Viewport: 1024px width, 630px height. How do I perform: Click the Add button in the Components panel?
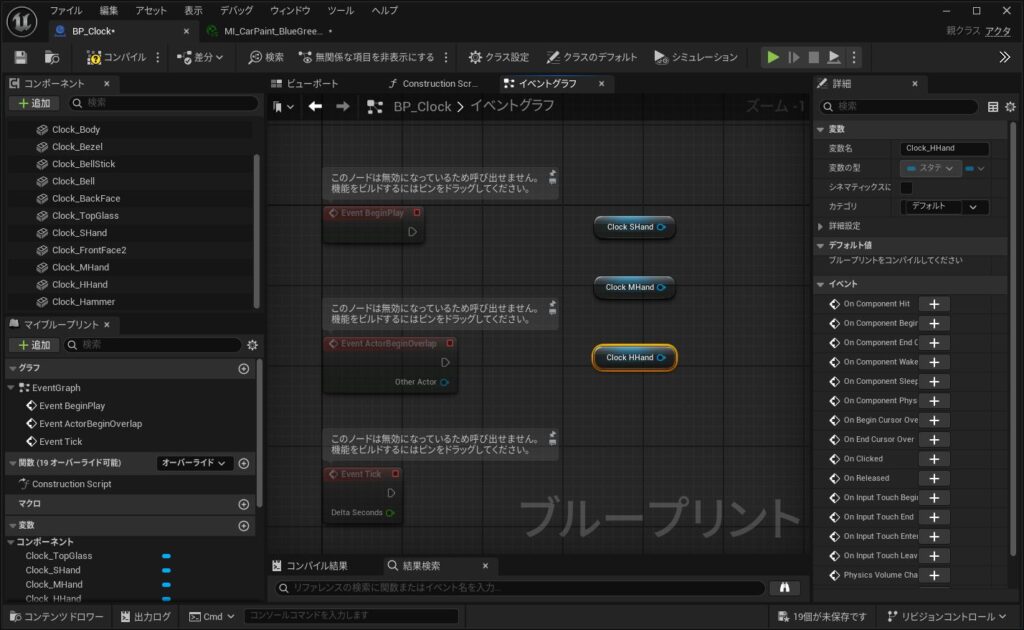35,103
